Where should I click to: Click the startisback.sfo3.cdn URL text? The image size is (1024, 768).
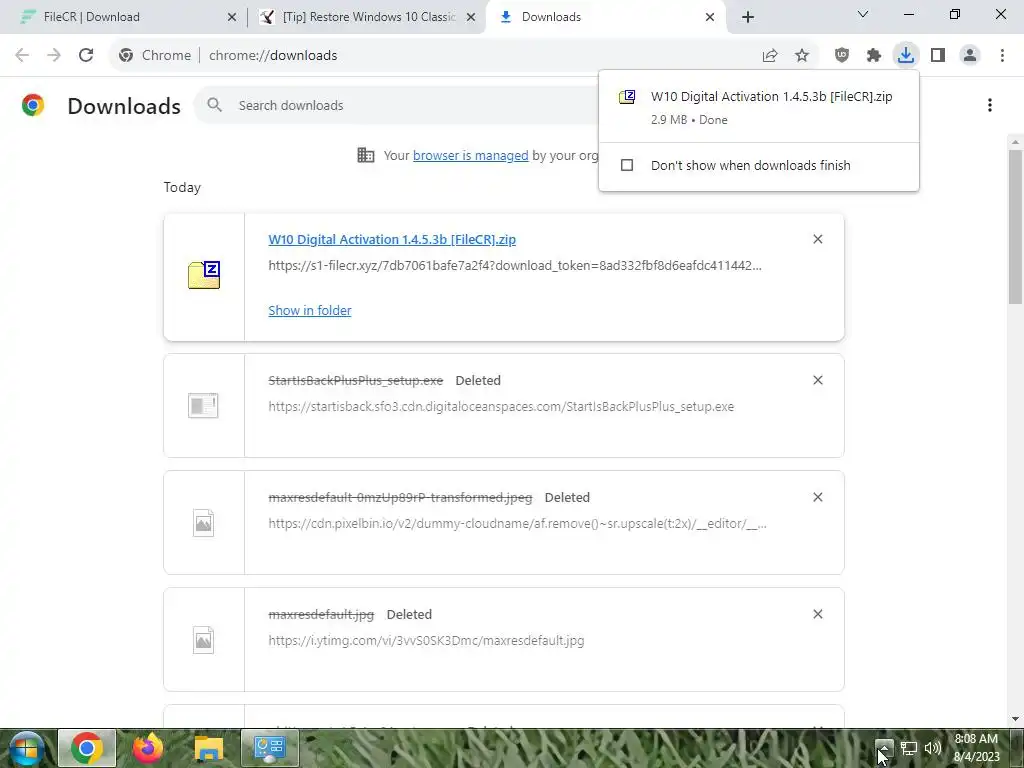click(x=501, y=406)
